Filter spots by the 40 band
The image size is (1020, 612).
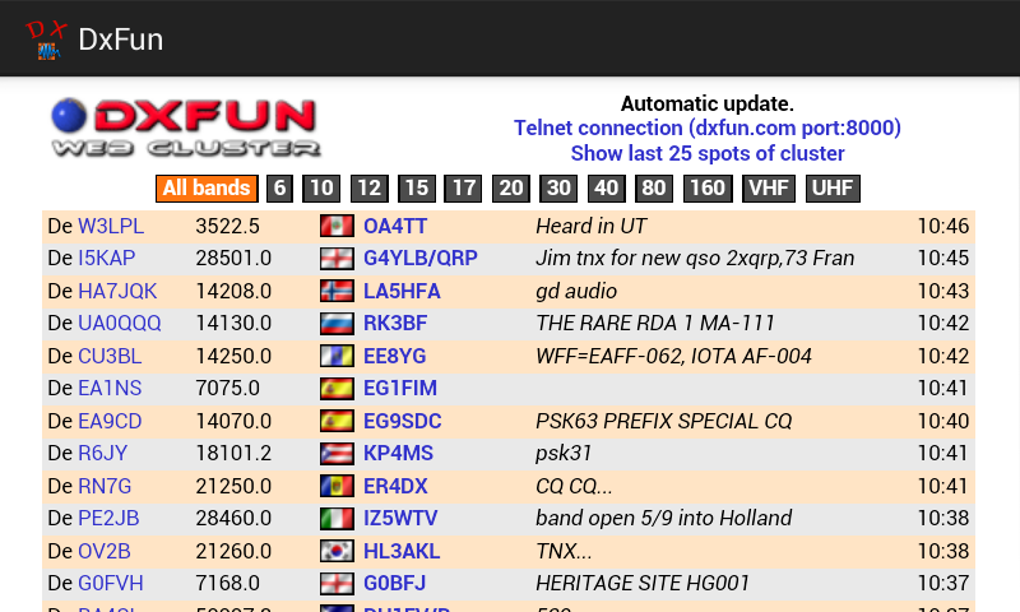(606, 189)
